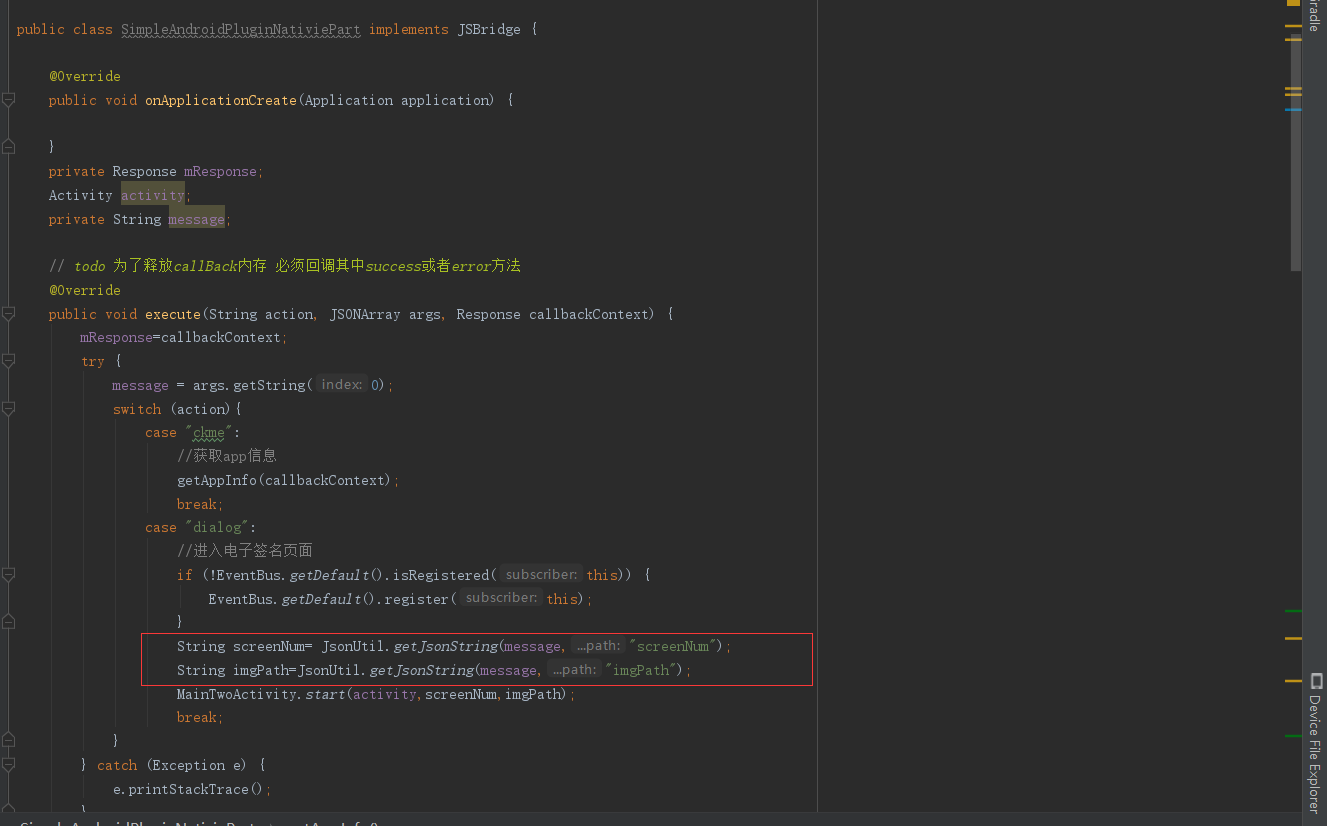The height and width of the screenshot is (826, 1327).
Task: Open the Gradle tool window tab
Action: 1315,16
